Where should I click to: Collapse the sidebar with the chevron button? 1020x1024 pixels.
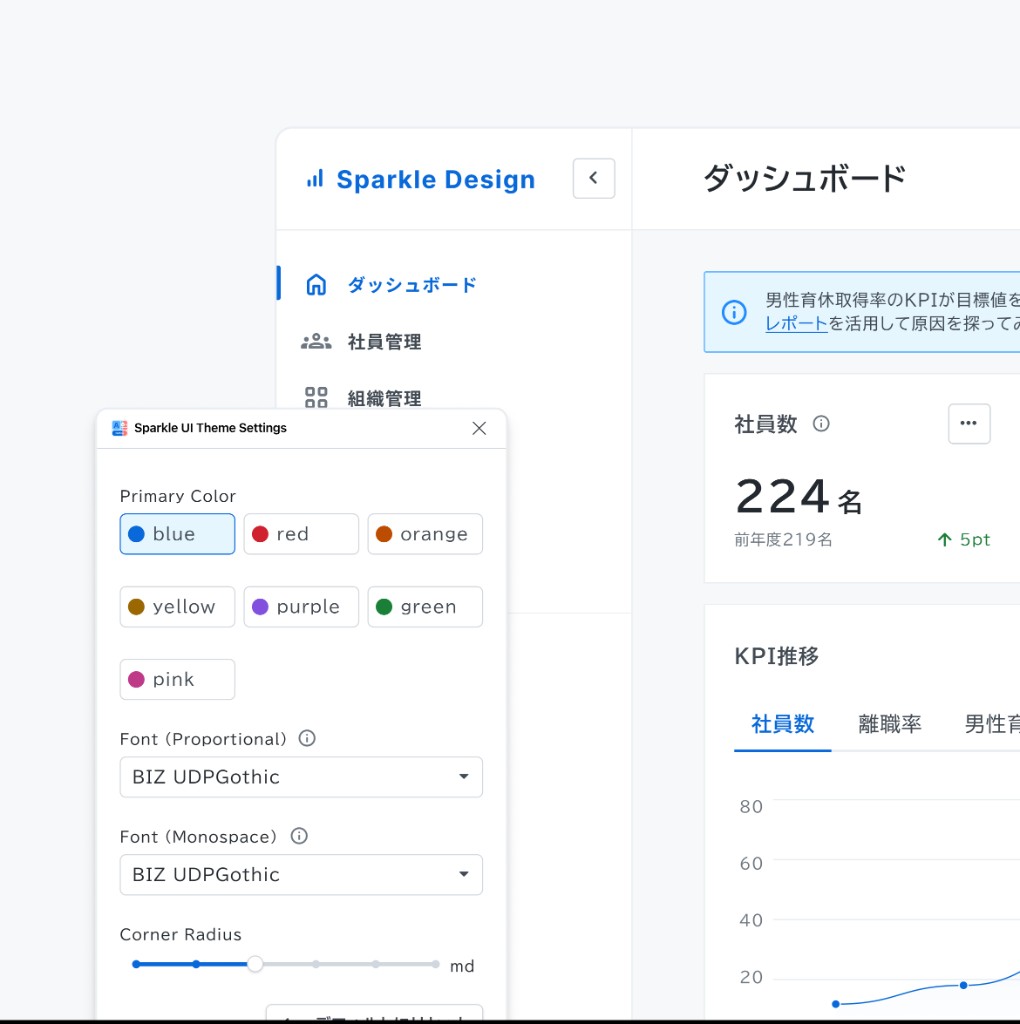tap(594, 178)
